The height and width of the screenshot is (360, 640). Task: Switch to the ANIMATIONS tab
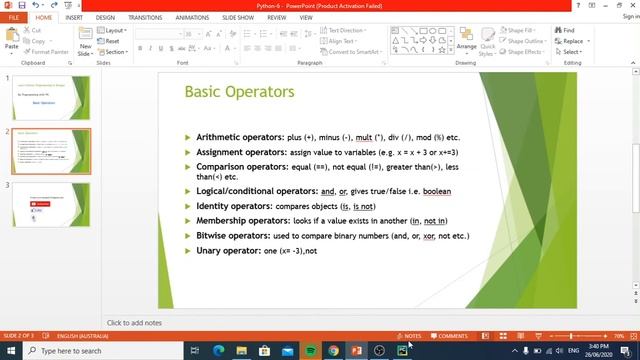pyautogui.click(x=192, y=18)
